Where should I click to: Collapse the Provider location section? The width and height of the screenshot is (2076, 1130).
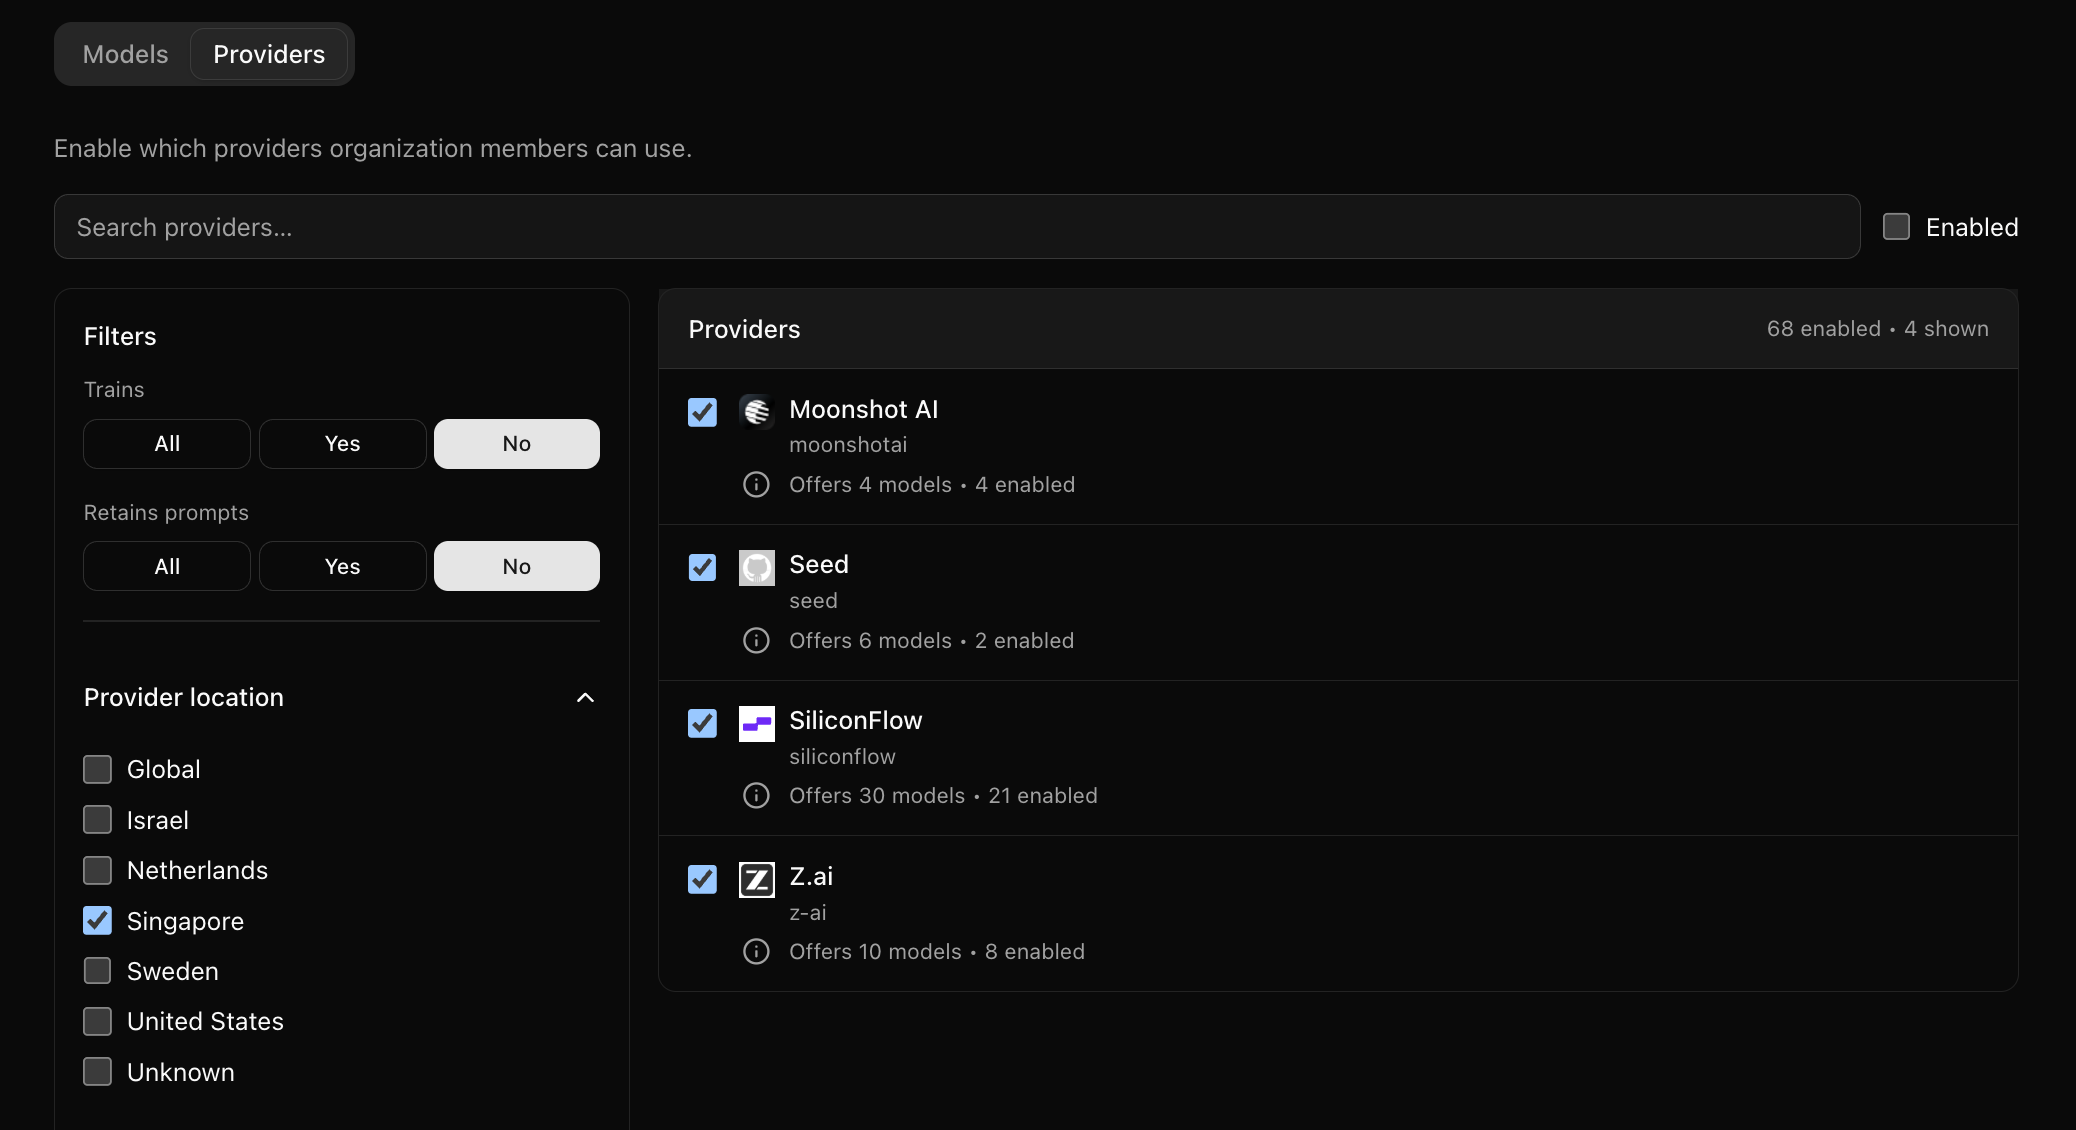point(585,698)
